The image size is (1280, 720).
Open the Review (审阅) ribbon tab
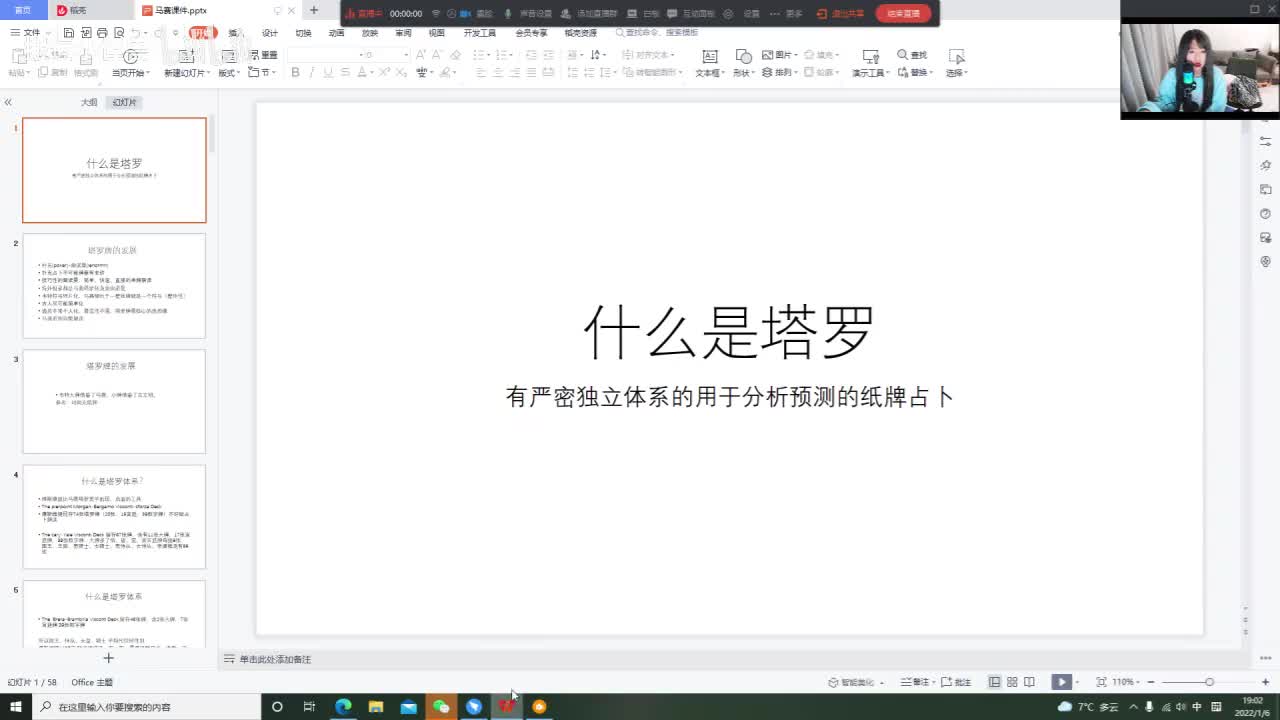pyautogui.click(x=403, y=33)
